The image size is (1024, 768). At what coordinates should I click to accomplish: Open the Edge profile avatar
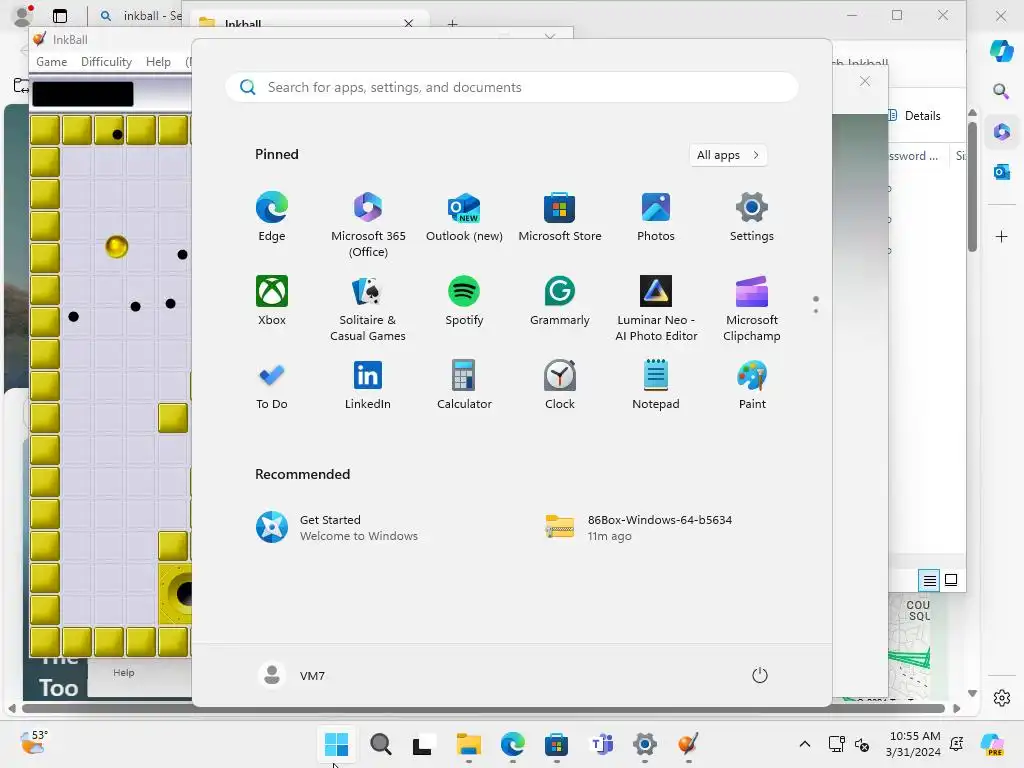pyautogui.click(x=23, y=16)
